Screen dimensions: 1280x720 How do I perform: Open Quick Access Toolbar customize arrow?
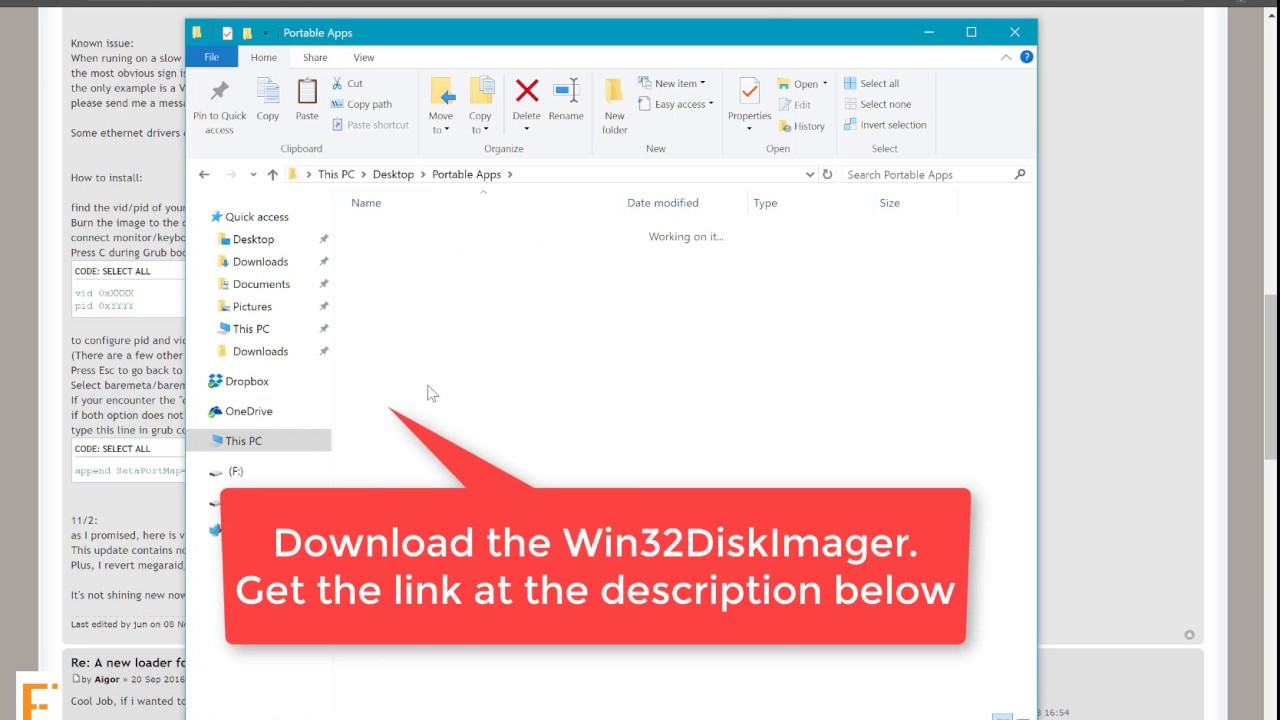pos(266,33)
